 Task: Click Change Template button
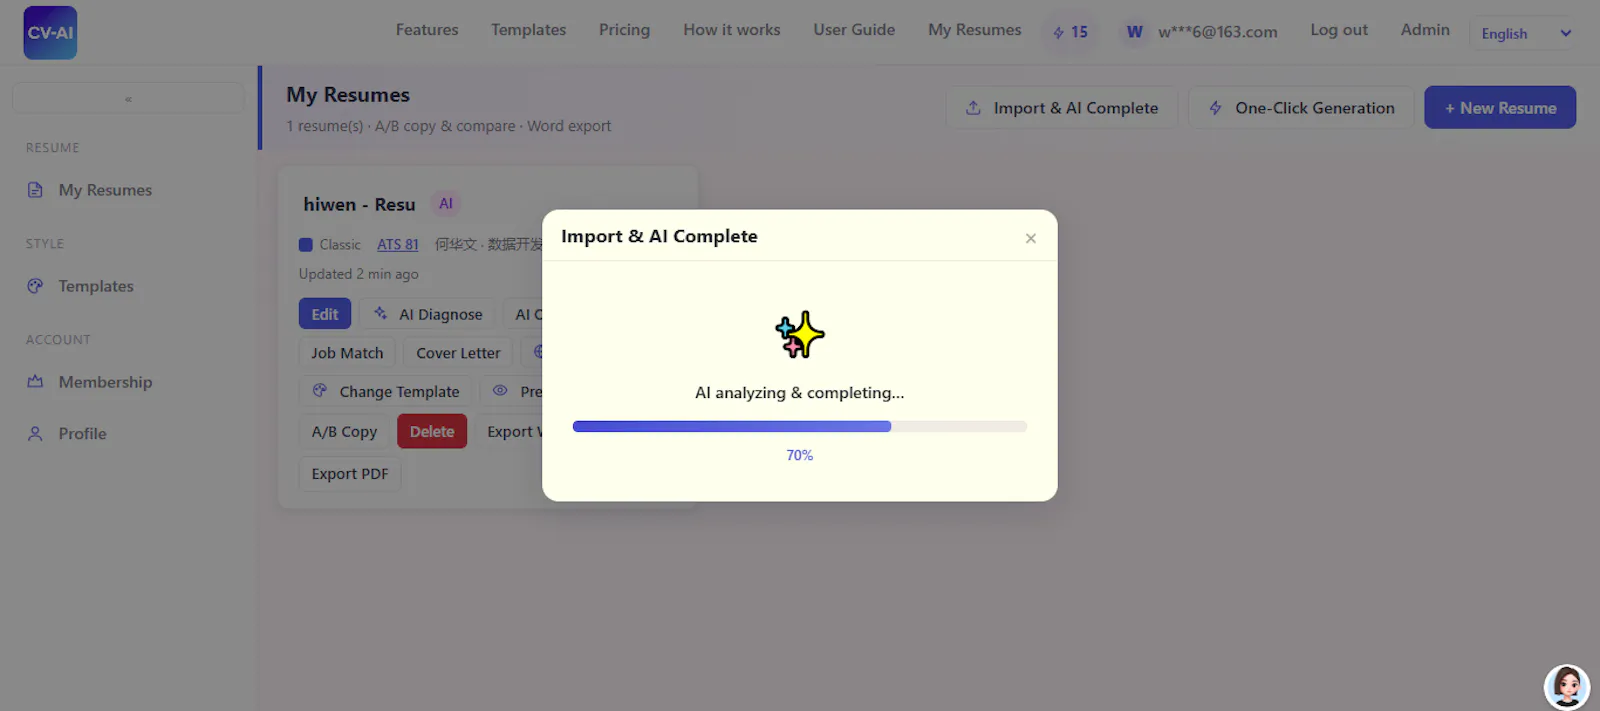pyautogui.click(x=386, y=392)
